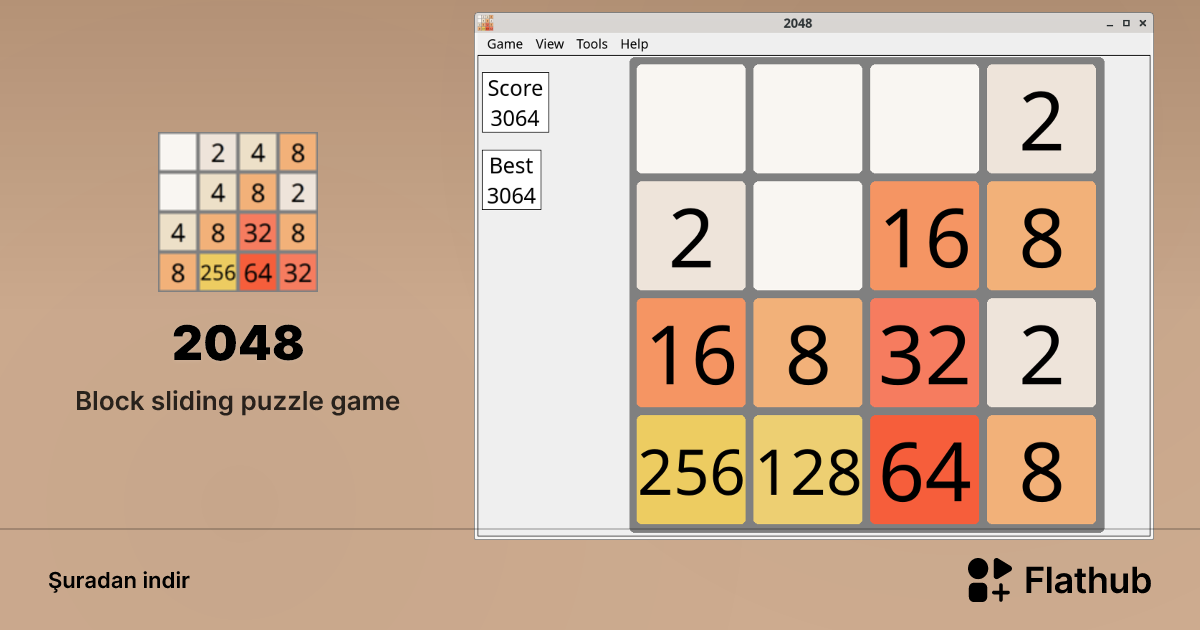
Task: Select the 32 tile on the game board
Action: (x=924, y=353)
